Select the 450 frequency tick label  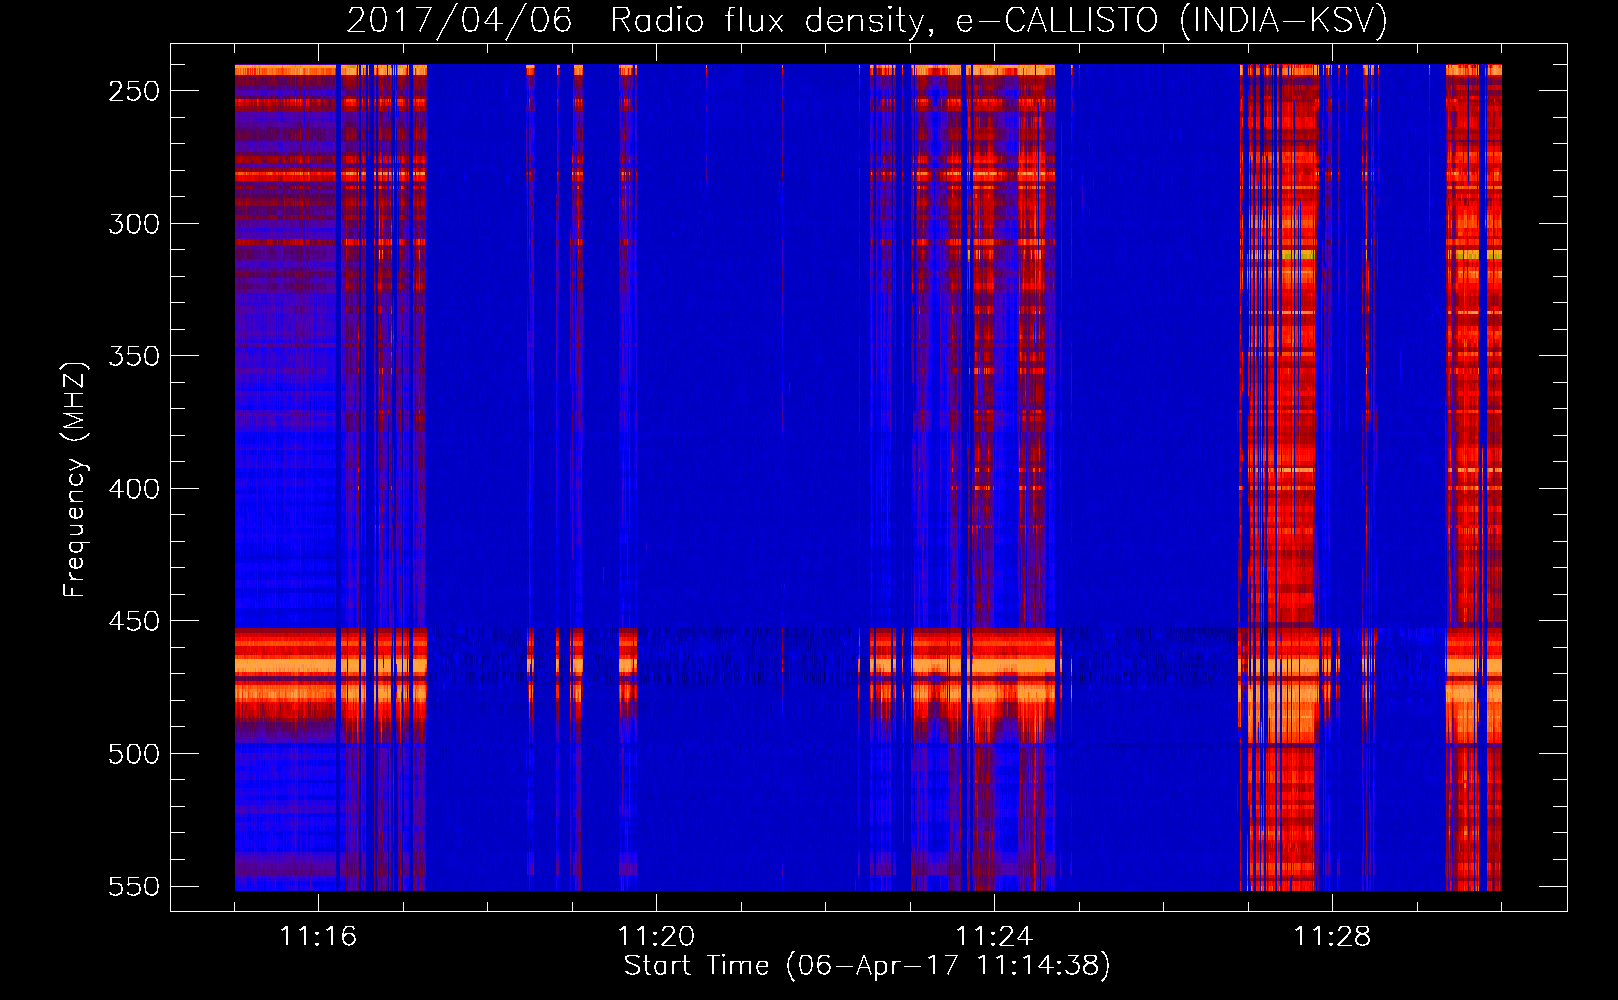[x=134, y=621]
